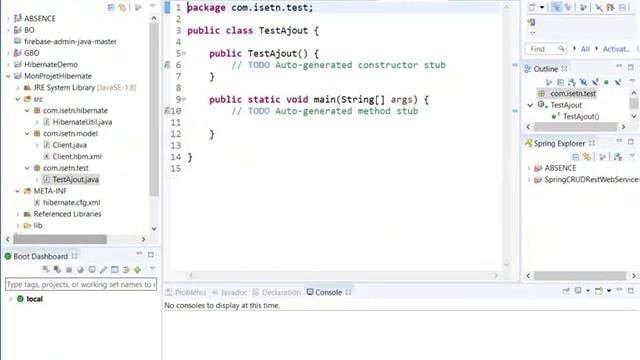
Task: Click Boot Dashboard green add target icon
Action: (138, 269)
